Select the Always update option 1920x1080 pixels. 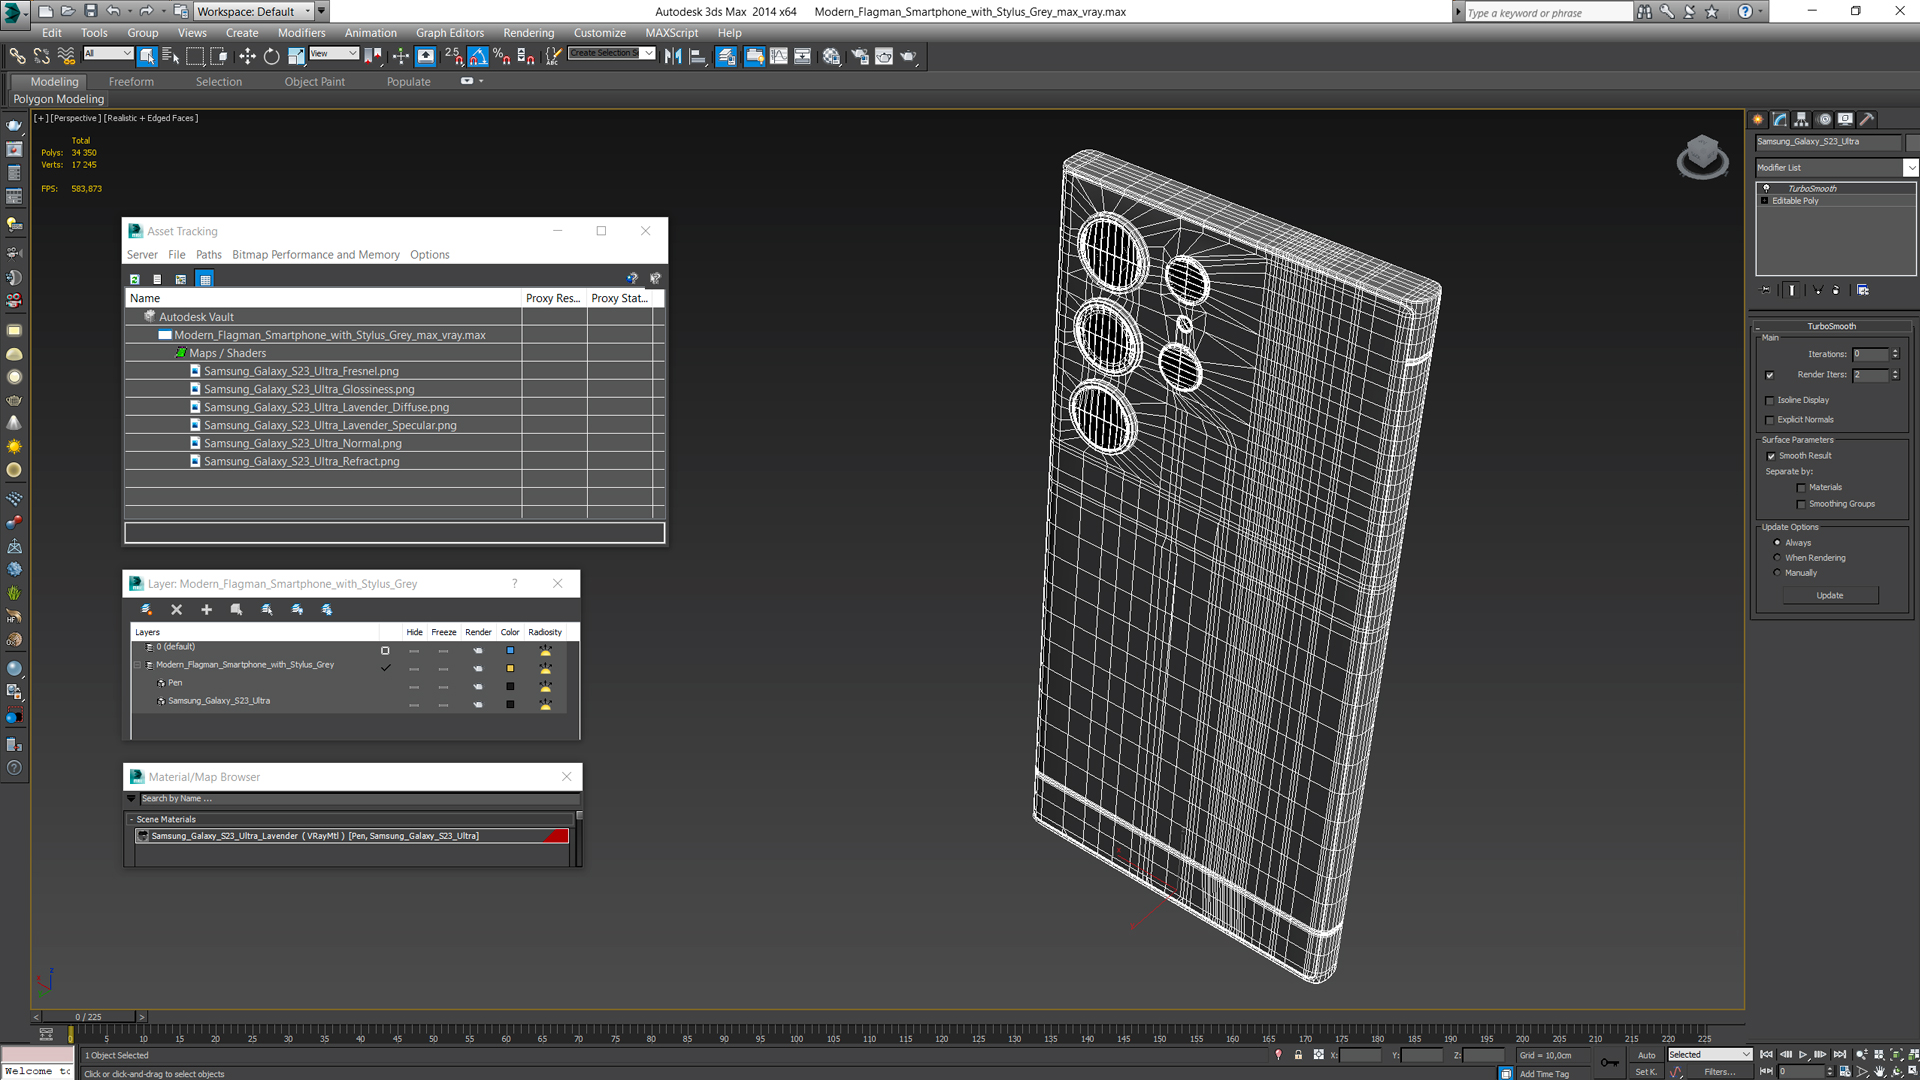tap(1777, 543)
